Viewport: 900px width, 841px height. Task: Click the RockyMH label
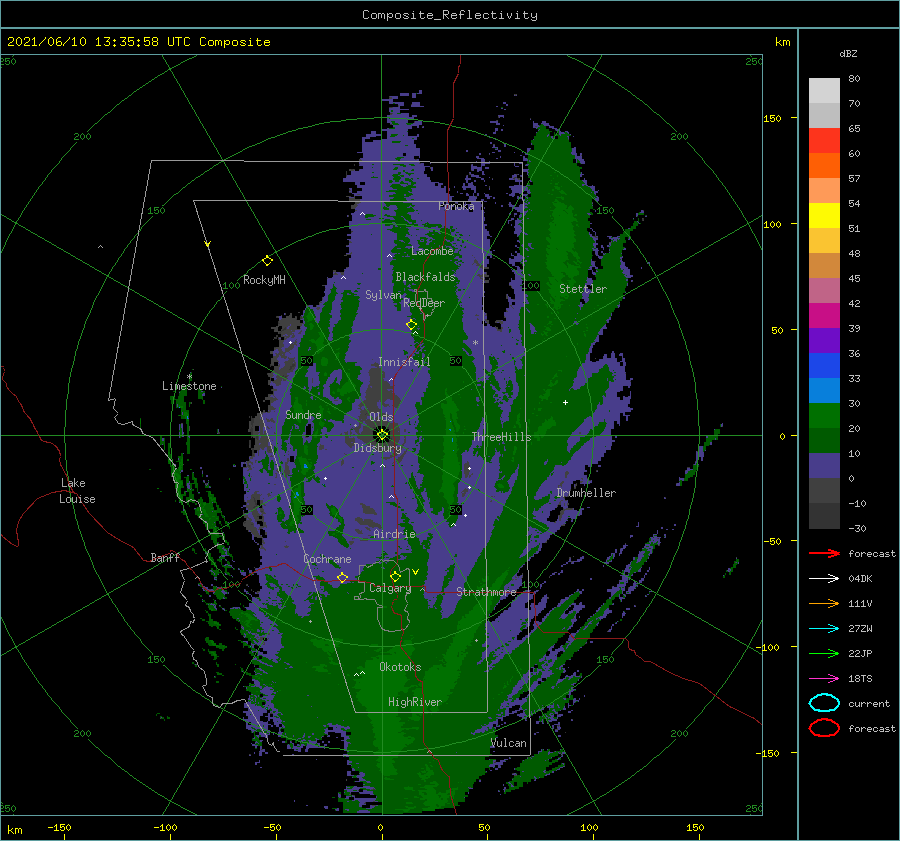pos(264,280)
